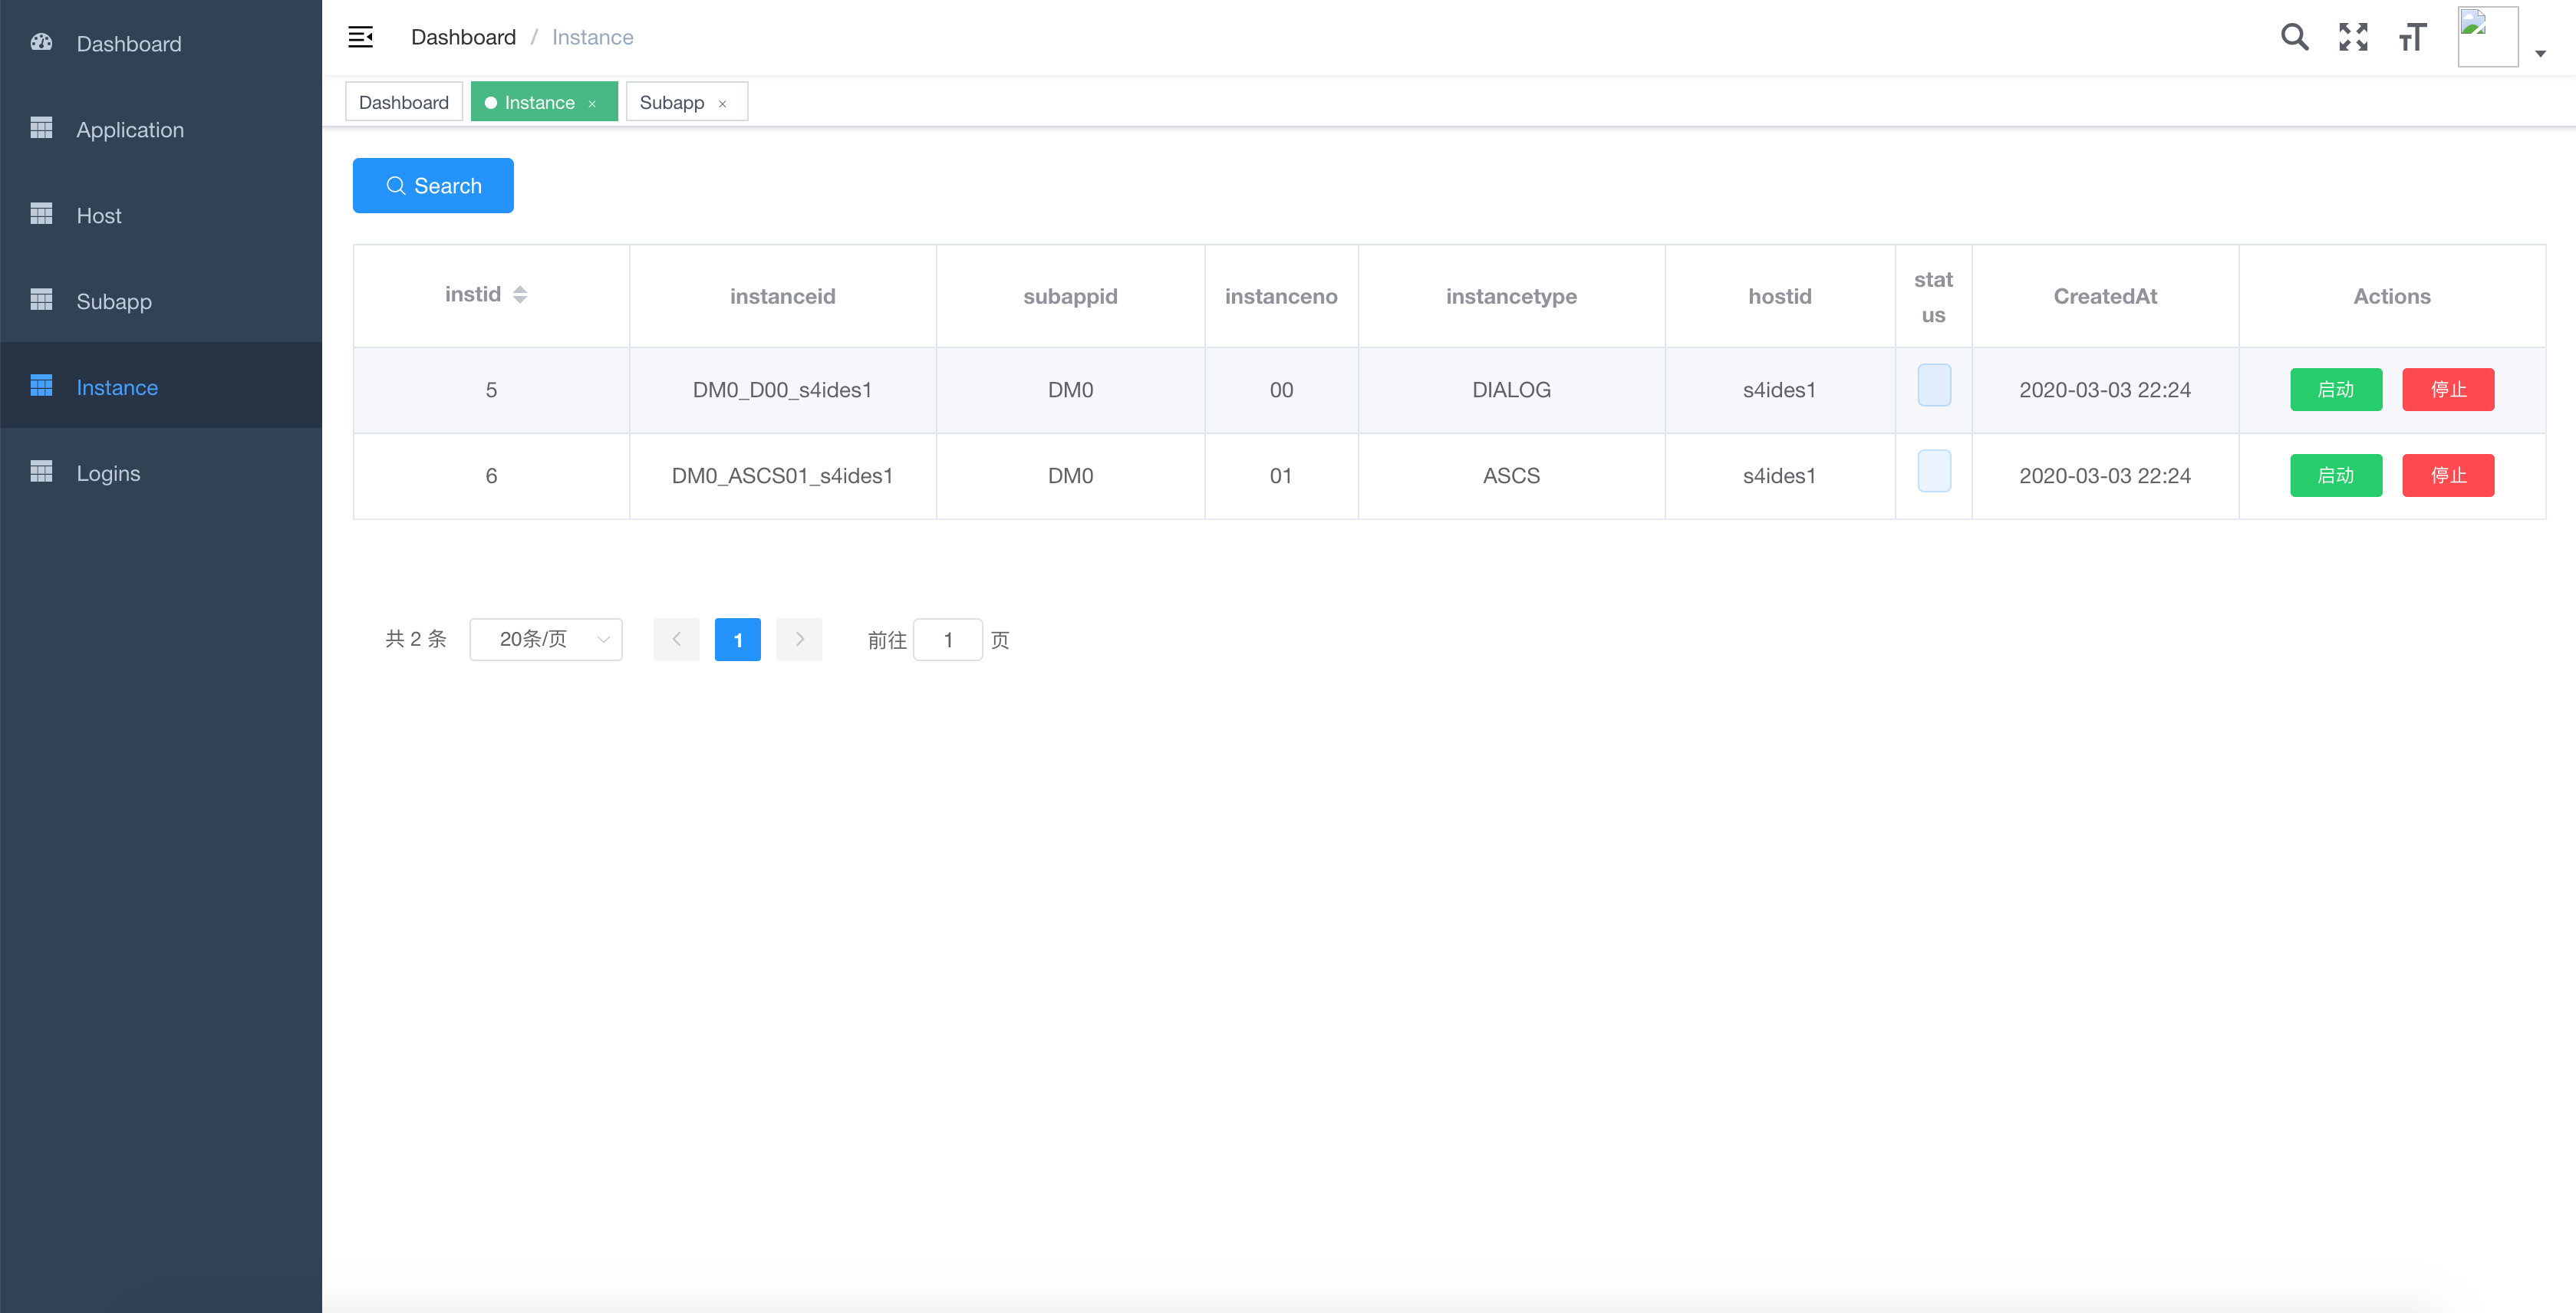Toggle fullscreen mode icon
The width and height of the screenshot is (2576, 1313).
click(x=2353, y=37)
